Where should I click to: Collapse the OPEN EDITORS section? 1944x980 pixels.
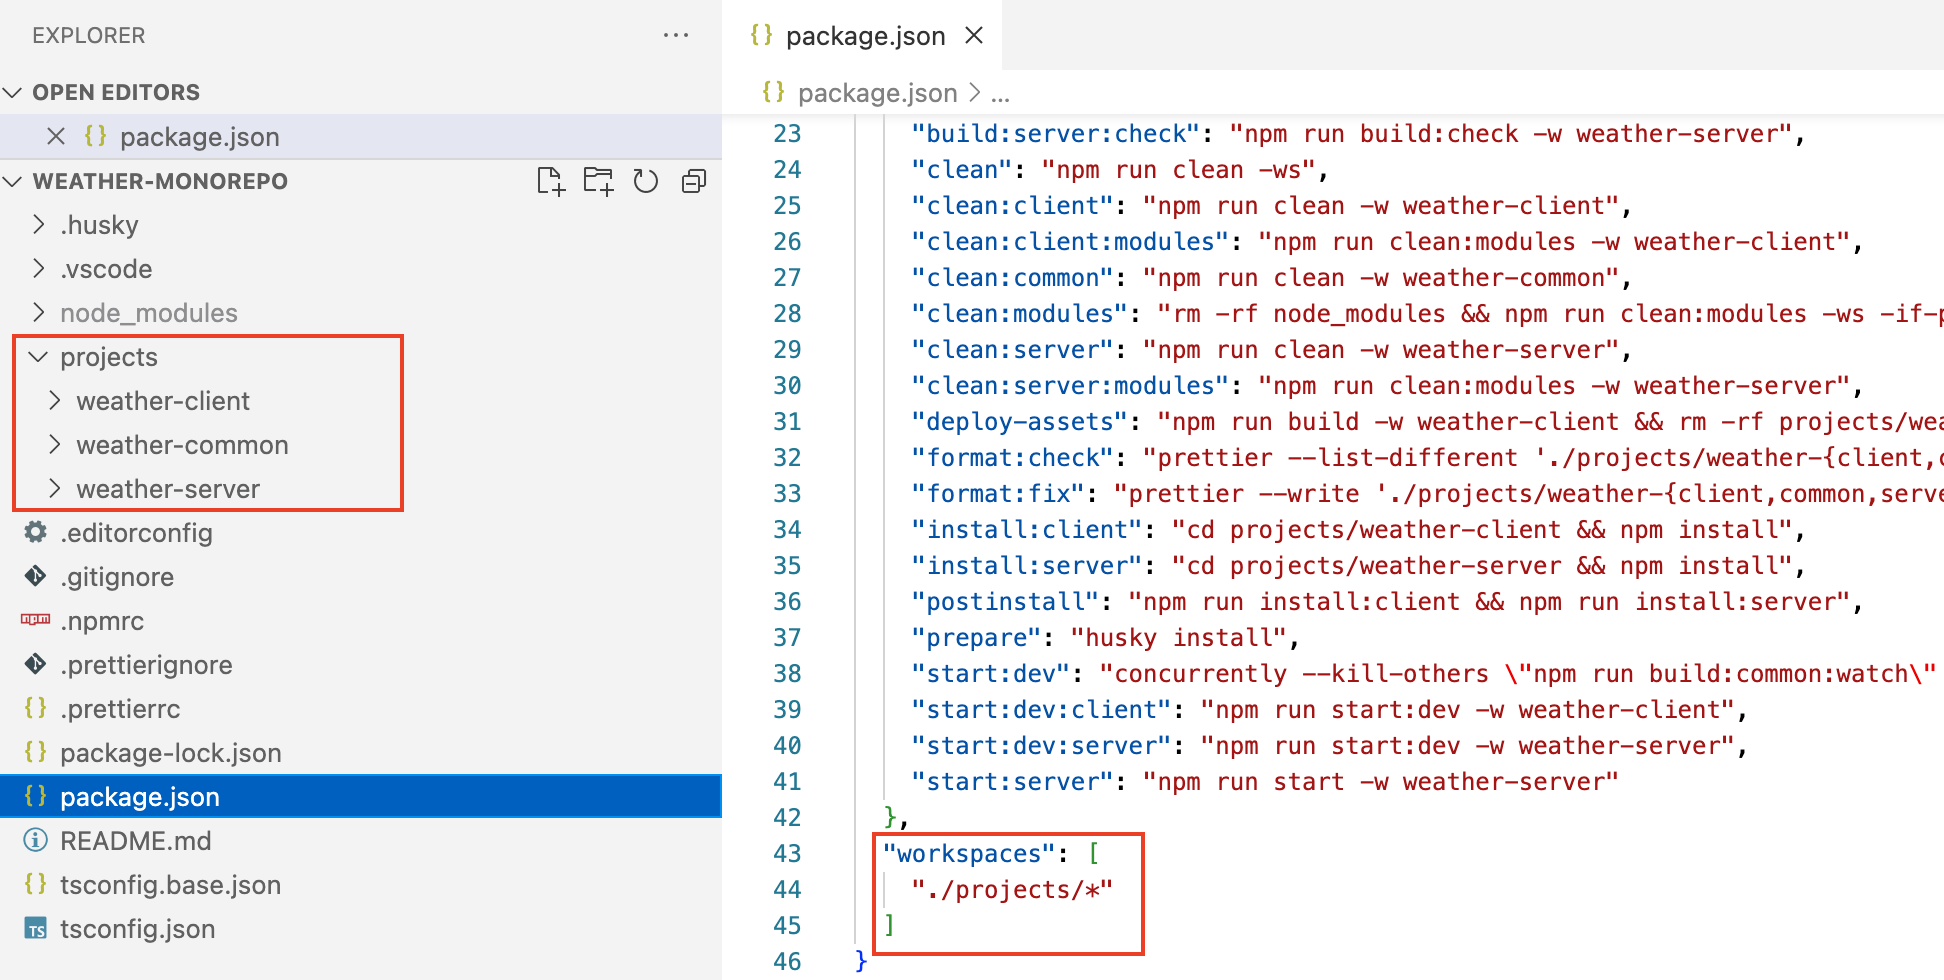point(13,92)
